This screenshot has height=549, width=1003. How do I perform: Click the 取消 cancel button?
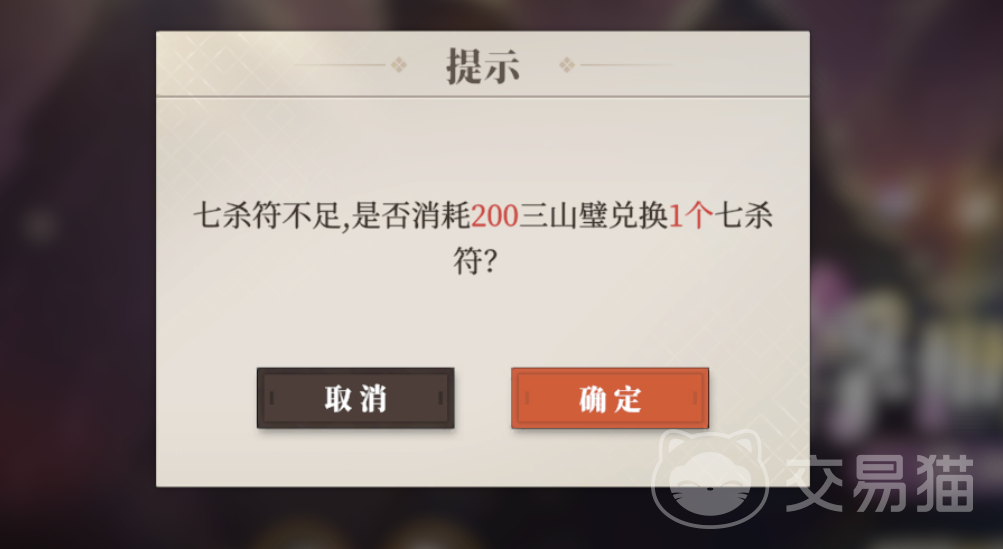tap(356, 398)
